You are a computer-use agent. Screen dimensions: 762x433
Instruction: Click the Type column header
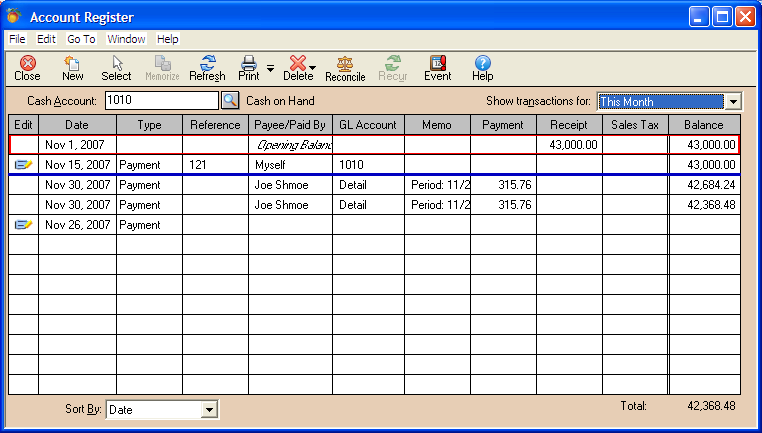pos(149,125)
